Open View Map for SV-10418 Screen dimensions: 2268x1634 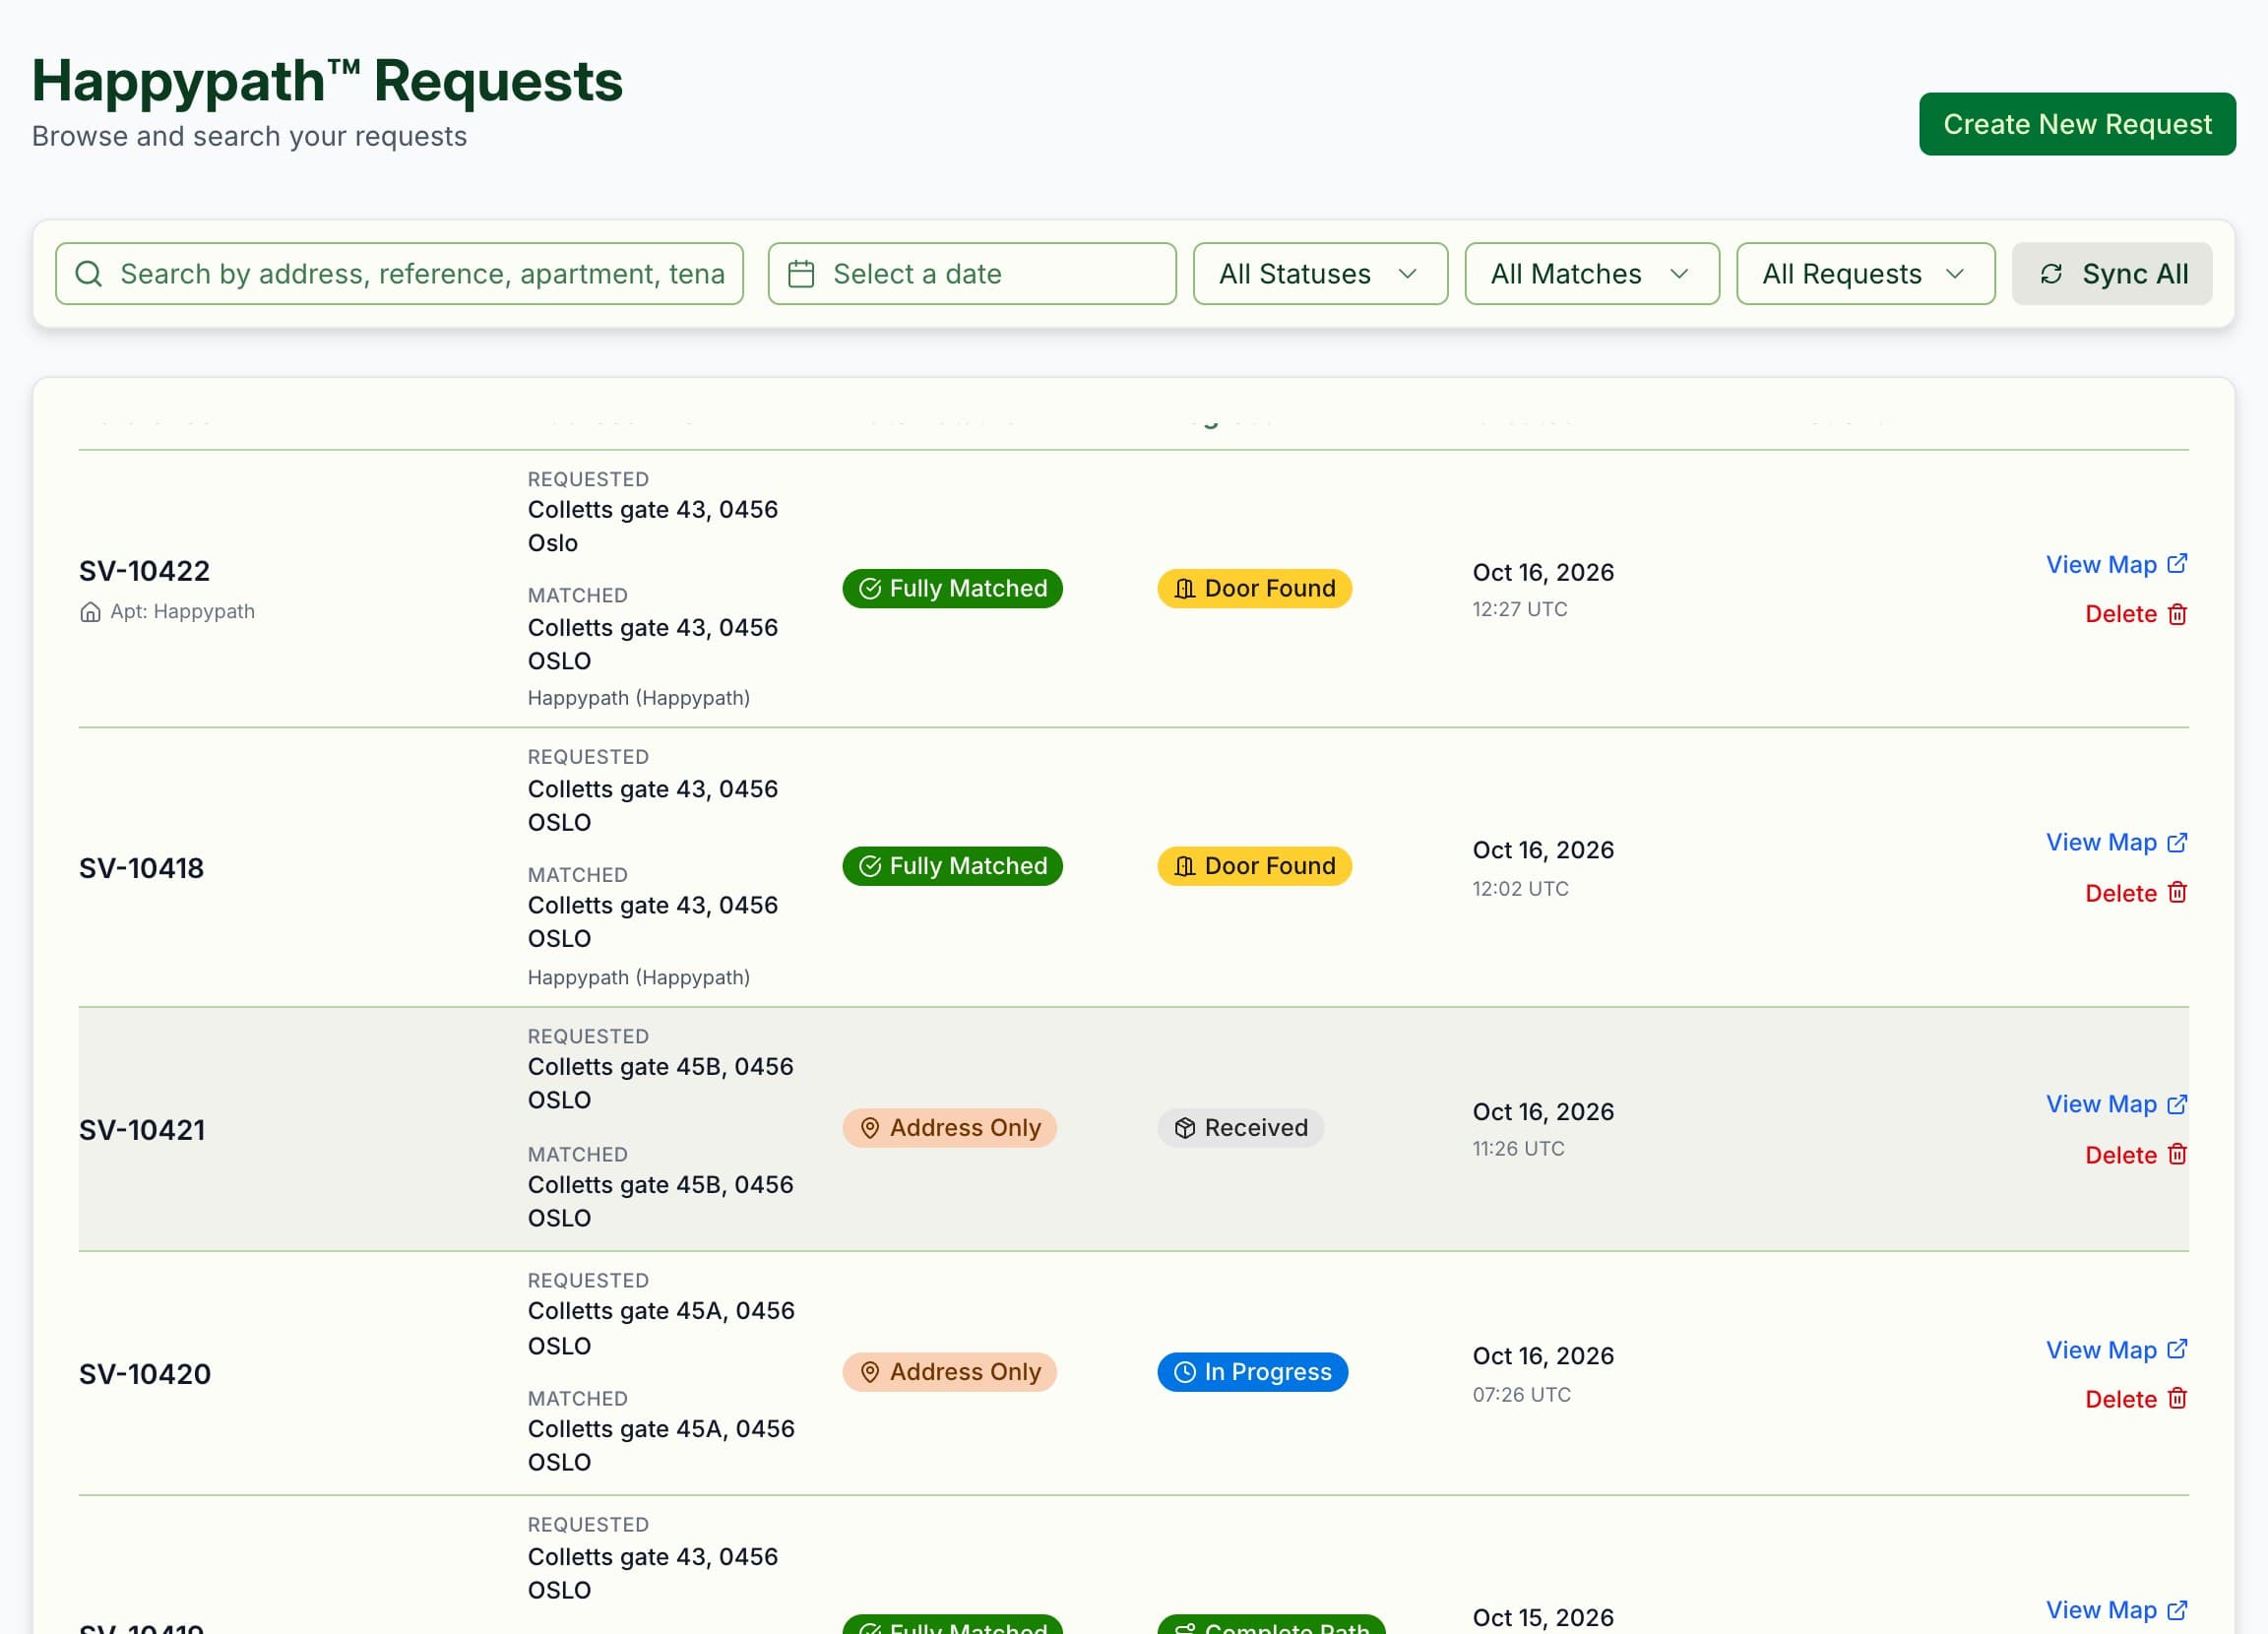(2116, 842)
